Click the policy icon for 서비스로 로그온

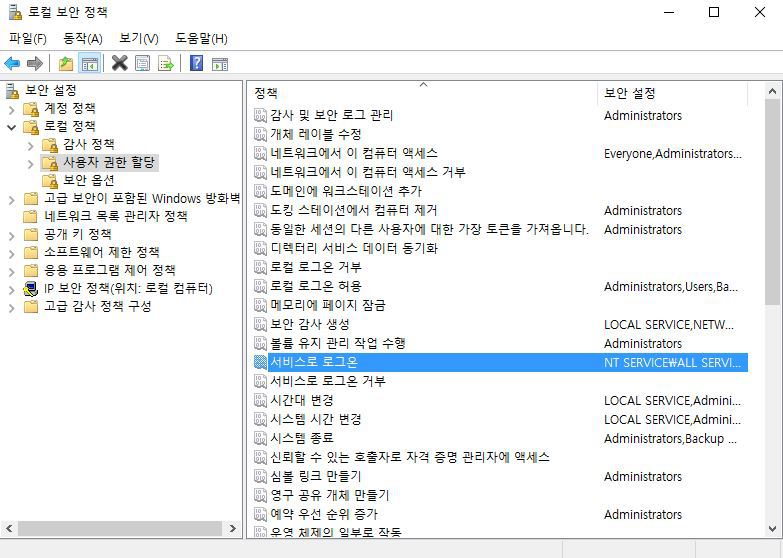[260, 362]
